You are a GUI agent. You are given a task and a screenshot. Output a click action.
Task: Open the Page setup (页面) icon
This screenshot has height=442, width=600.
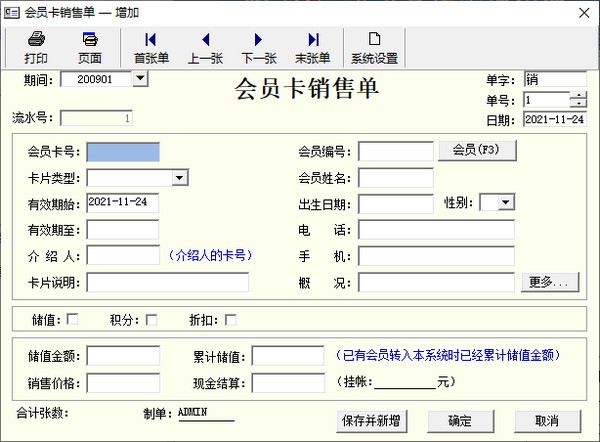(90, 46)
